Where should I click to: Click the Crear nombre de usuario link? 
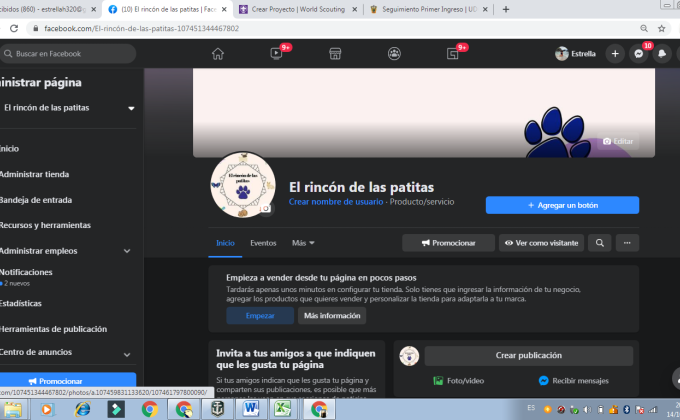(335, 201)
